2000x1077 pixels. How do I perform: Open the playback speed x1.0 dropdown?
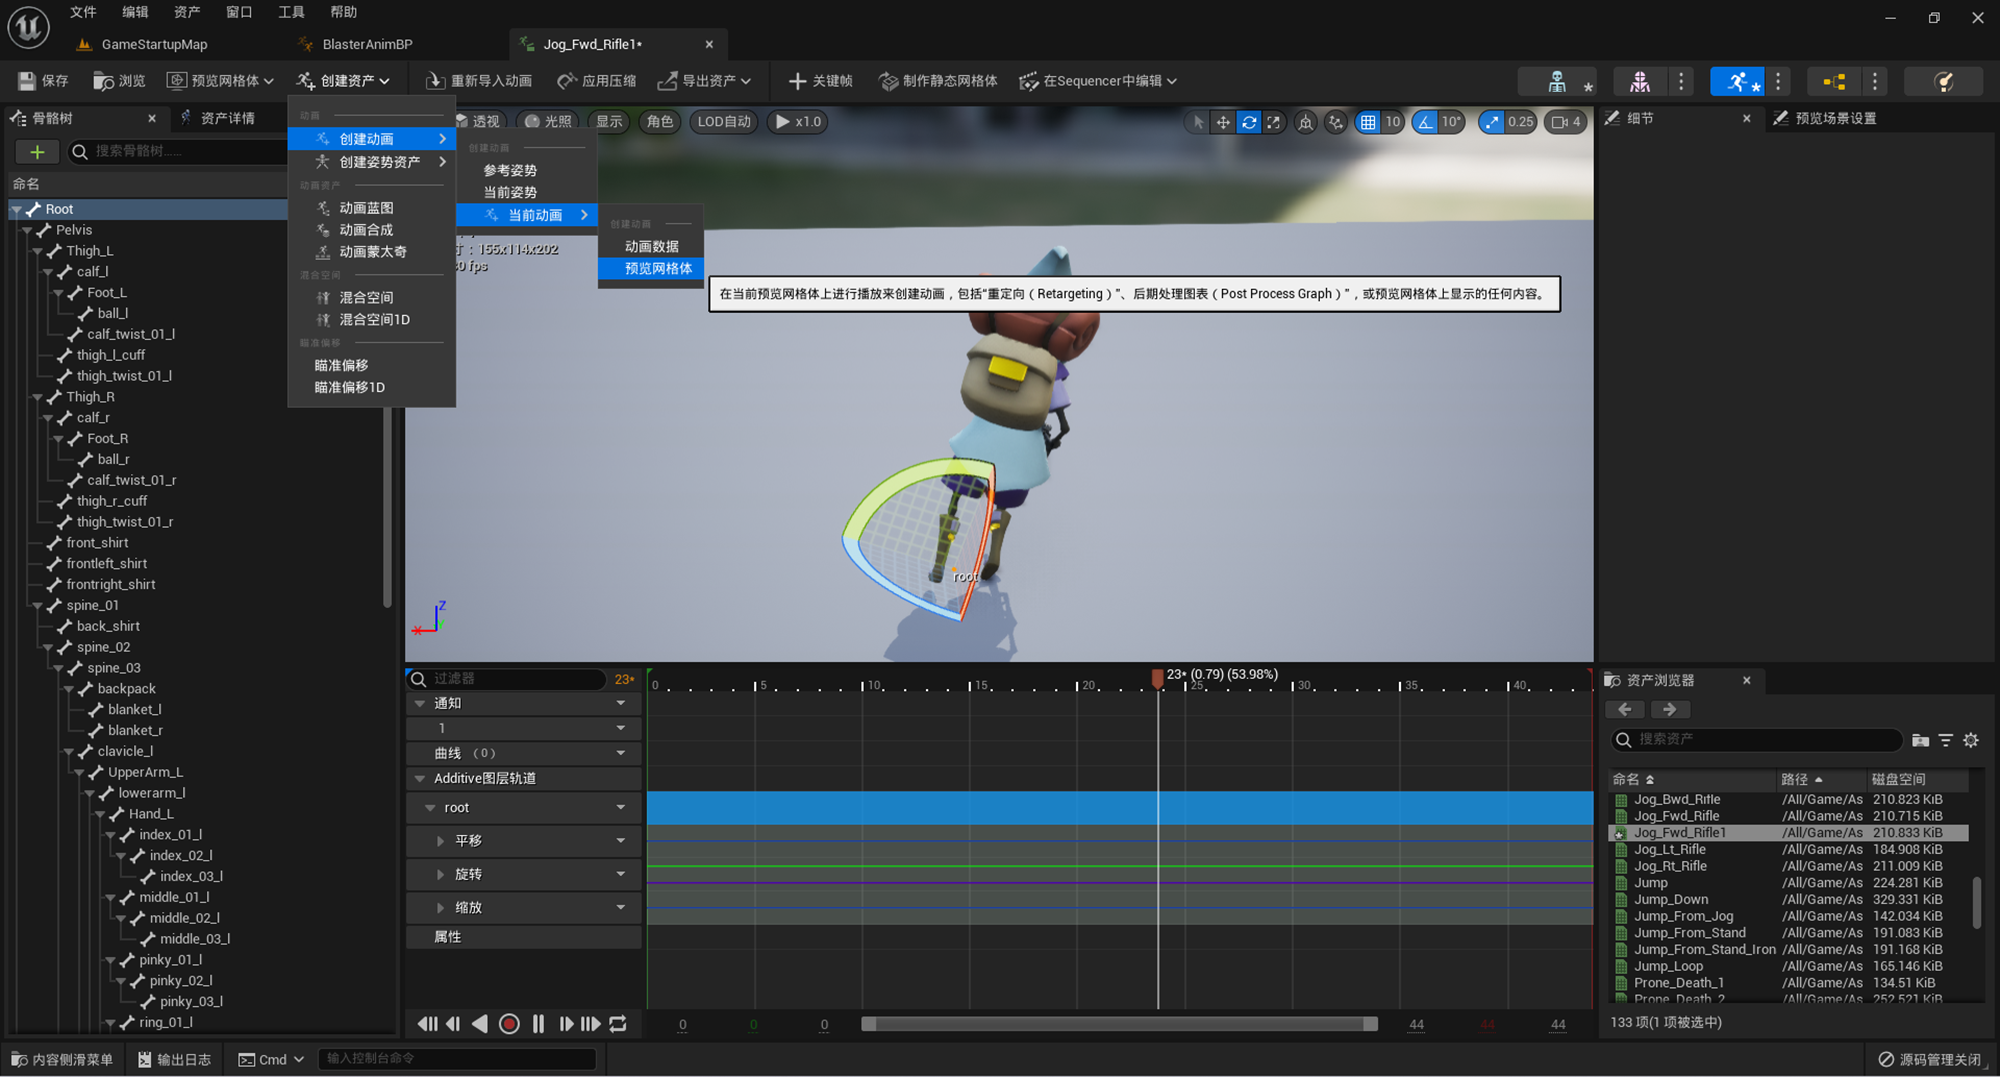pyautogui.click(x=798, y=122)
